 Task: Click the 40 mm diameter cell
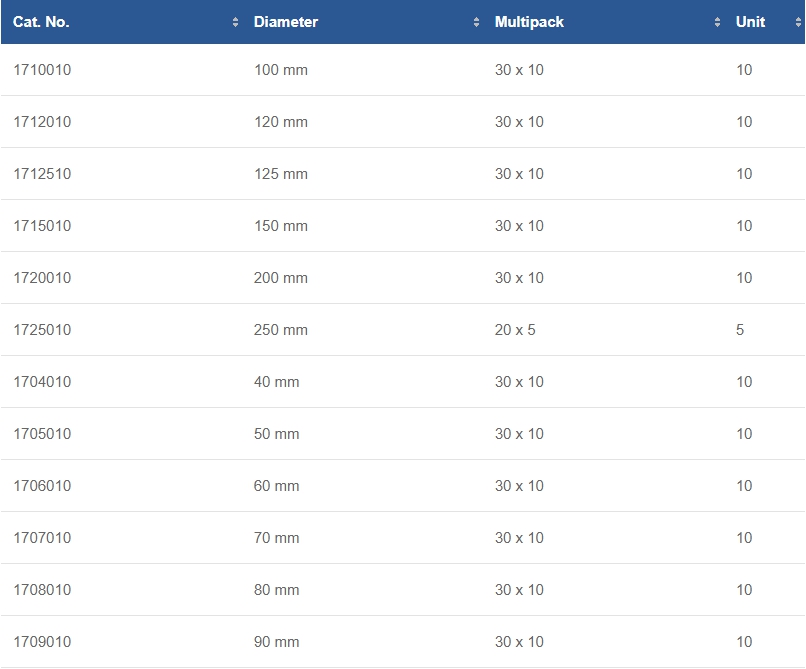click(277, 382)
